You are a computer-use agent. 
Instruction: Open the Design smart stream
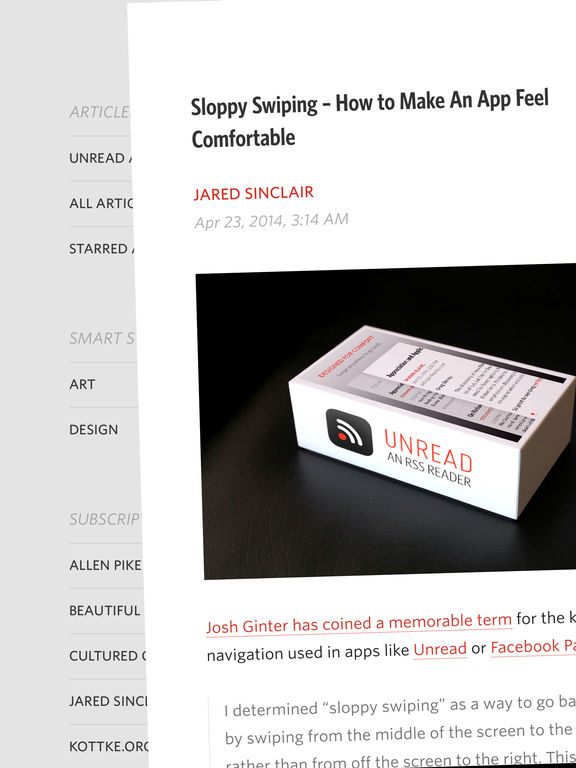tap(103, 430)
